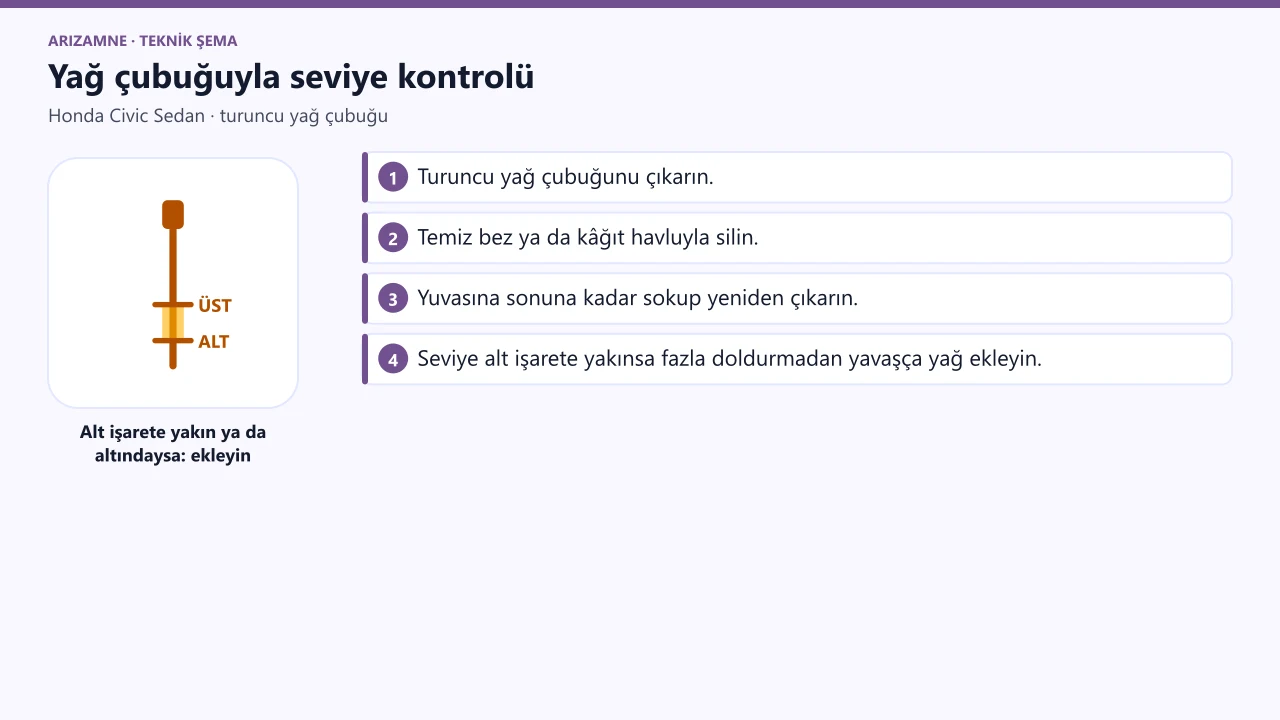Select step 'Temiz bez ya da kâğıt havluyla silin.'
This screenshot has width=1280, height=720.
[797, 238]
